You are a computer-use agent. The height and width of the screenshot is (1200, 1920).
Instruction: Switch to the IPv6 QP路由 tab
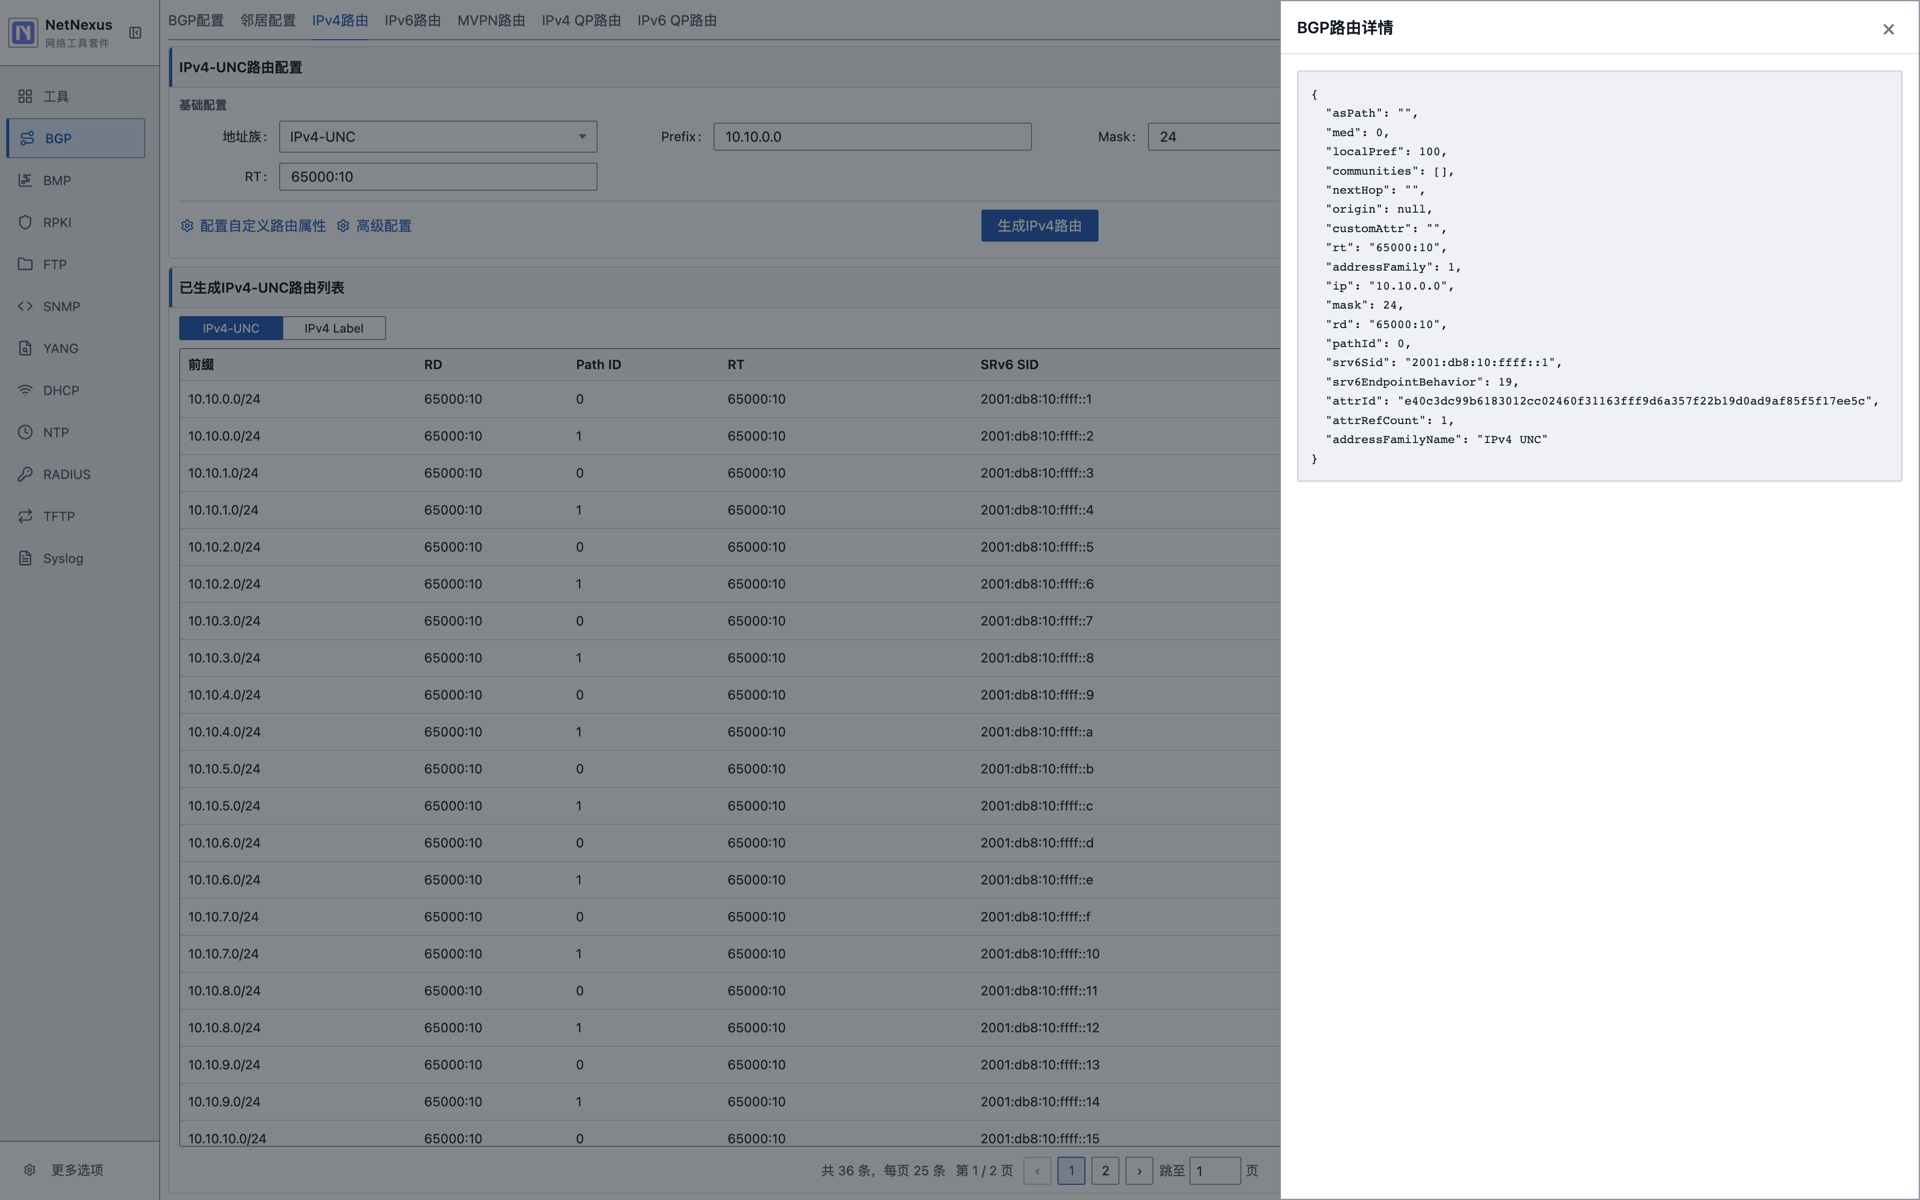pyautogui.click(x=677, y=20)
